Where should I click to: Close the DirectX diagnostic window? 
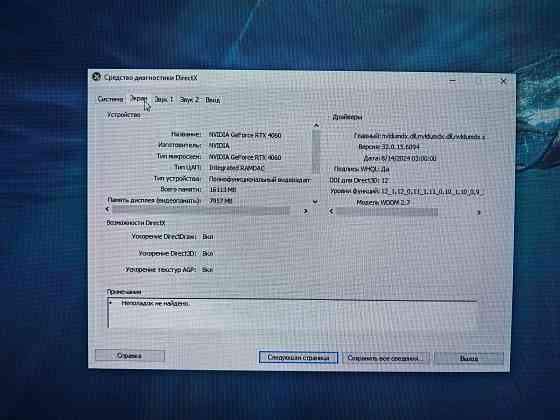coord(503,81)
